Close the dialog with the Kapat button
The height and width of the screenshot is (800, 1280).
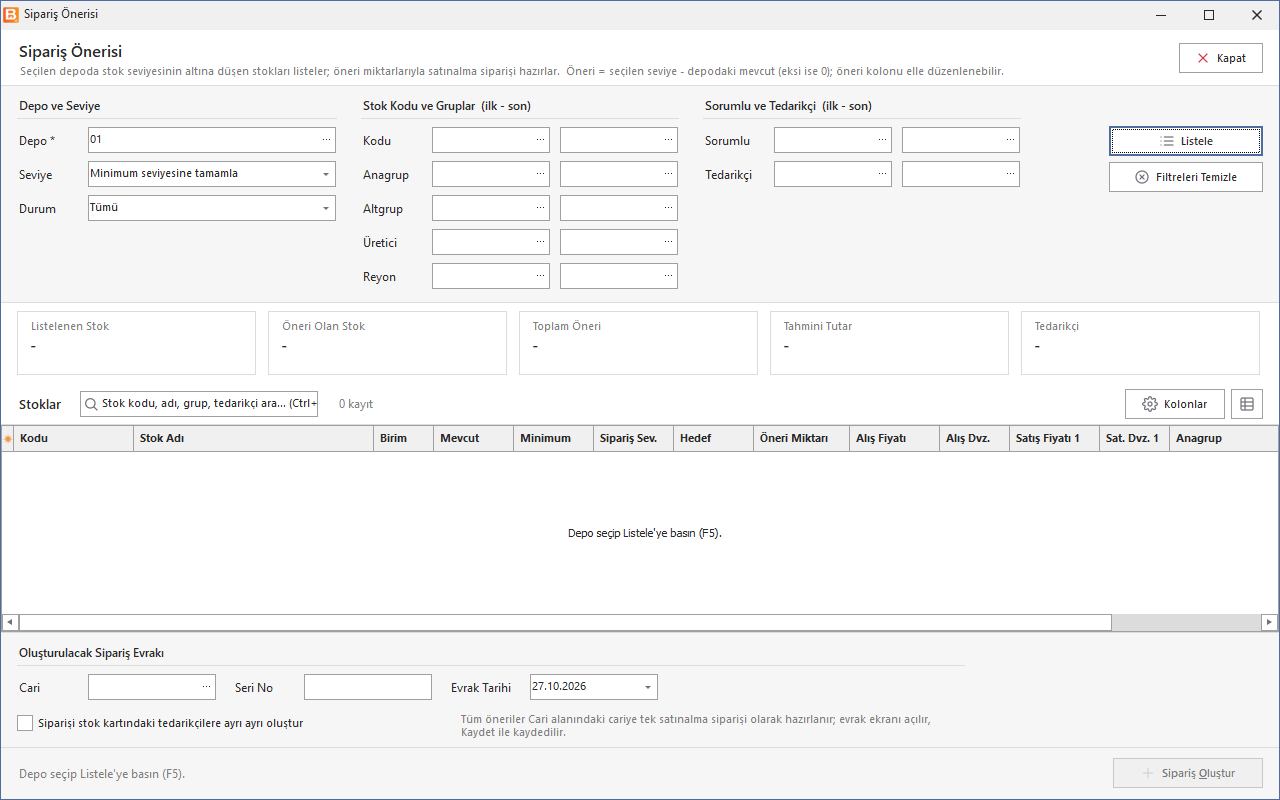pyautogui.click(x=1221, y=58)
